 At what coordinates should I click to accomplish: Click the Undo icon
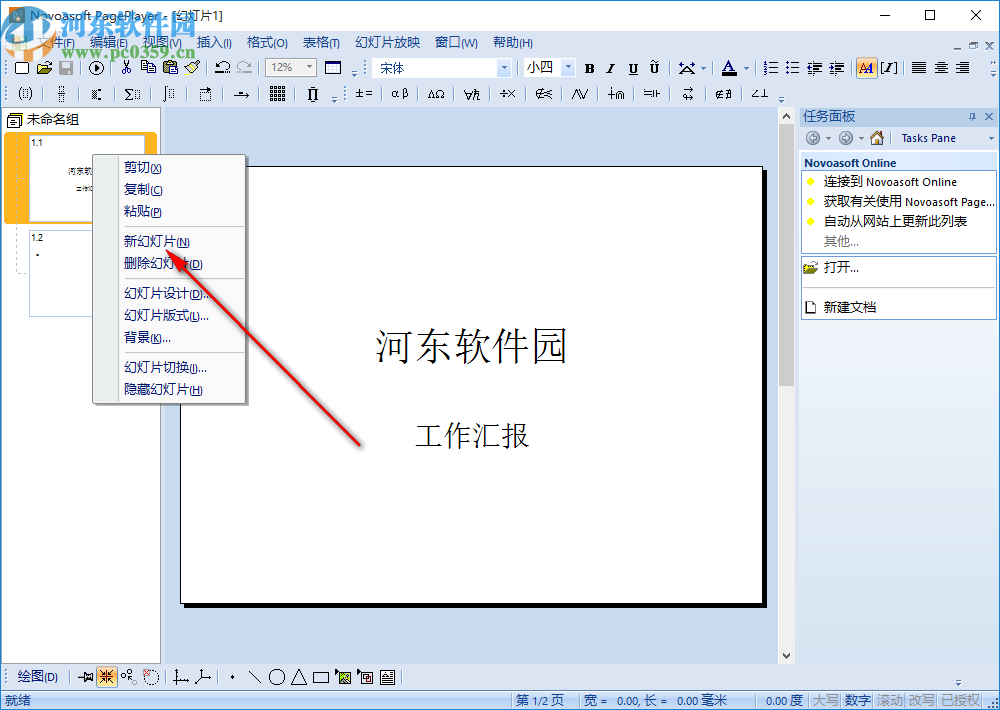(x=222, y=67)
